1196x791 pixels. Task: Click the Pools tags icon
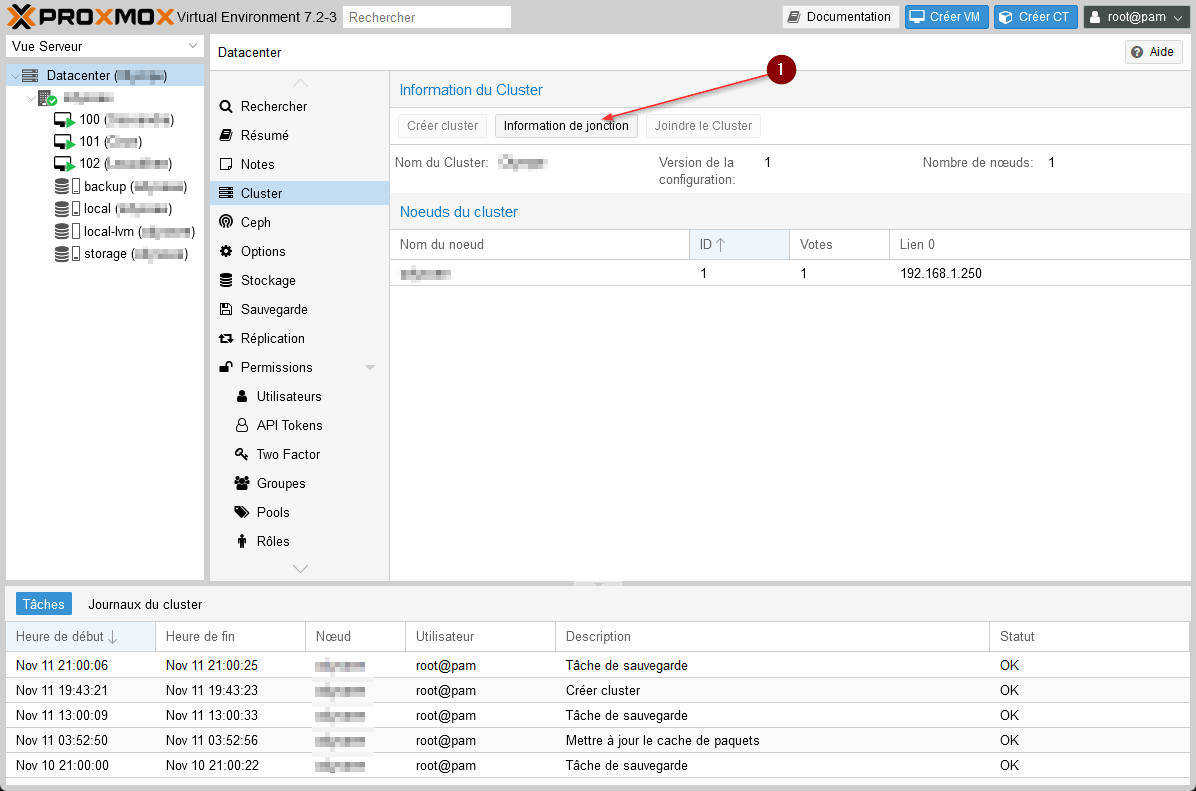(241, 512)
